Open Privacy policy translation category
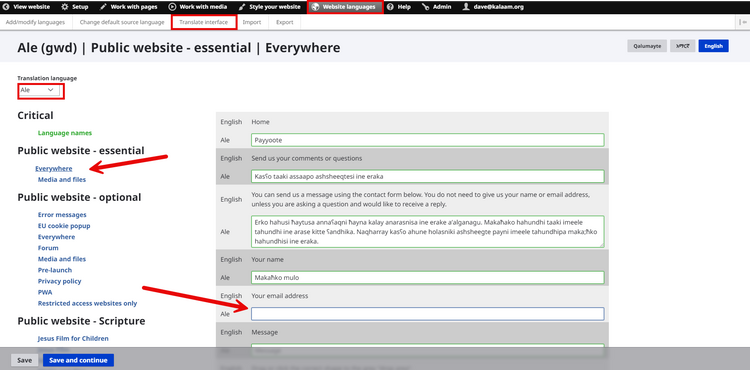 coord(60,281)
